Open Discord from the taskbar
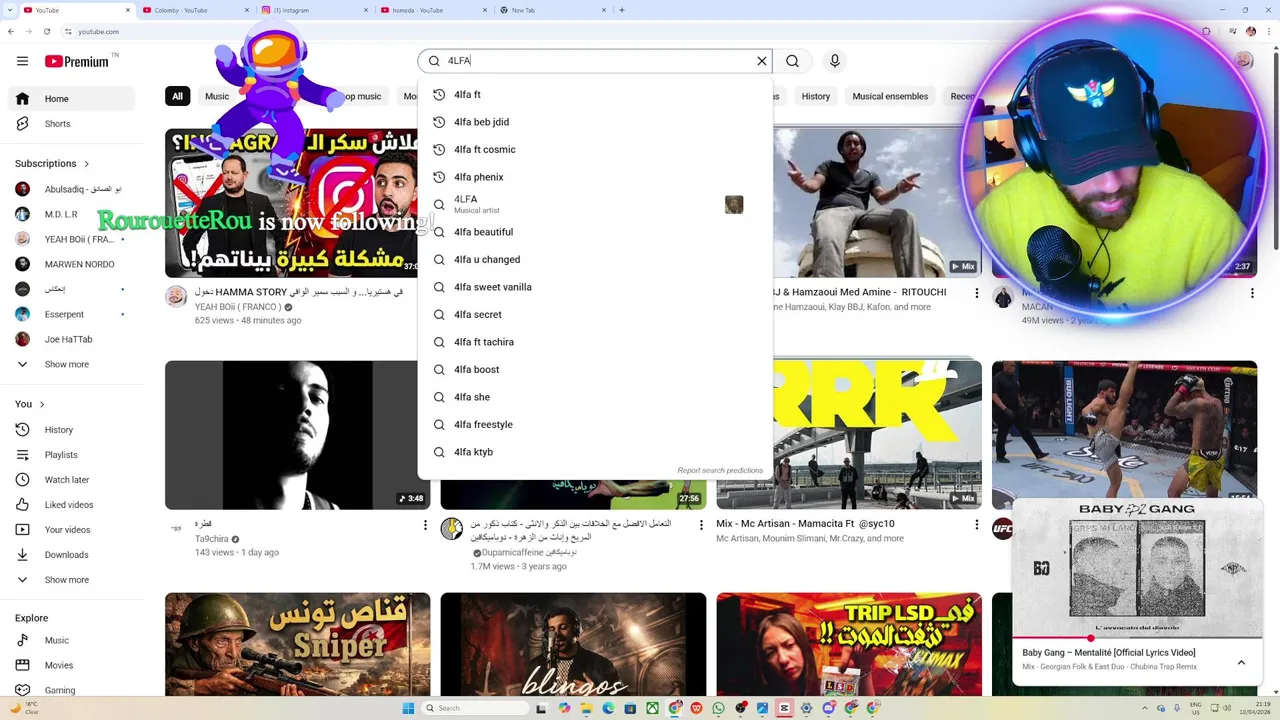This screenshot has width=1280, height=720. [828, 708]
